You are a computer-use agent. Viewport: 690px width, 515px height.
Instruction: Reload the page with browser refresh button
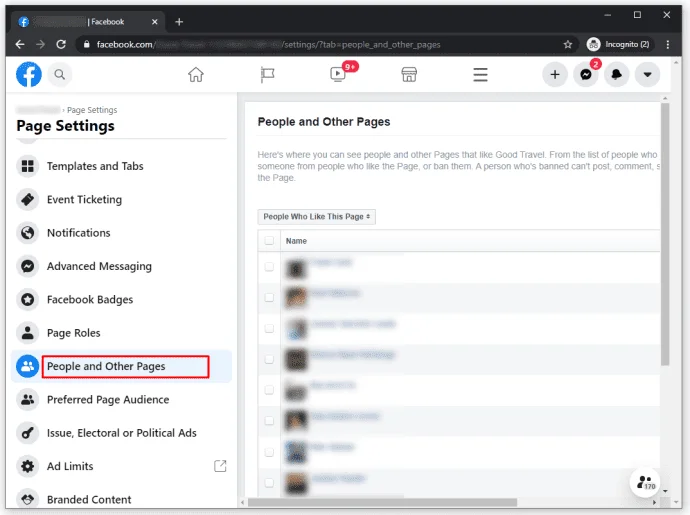tap(62, 44)
